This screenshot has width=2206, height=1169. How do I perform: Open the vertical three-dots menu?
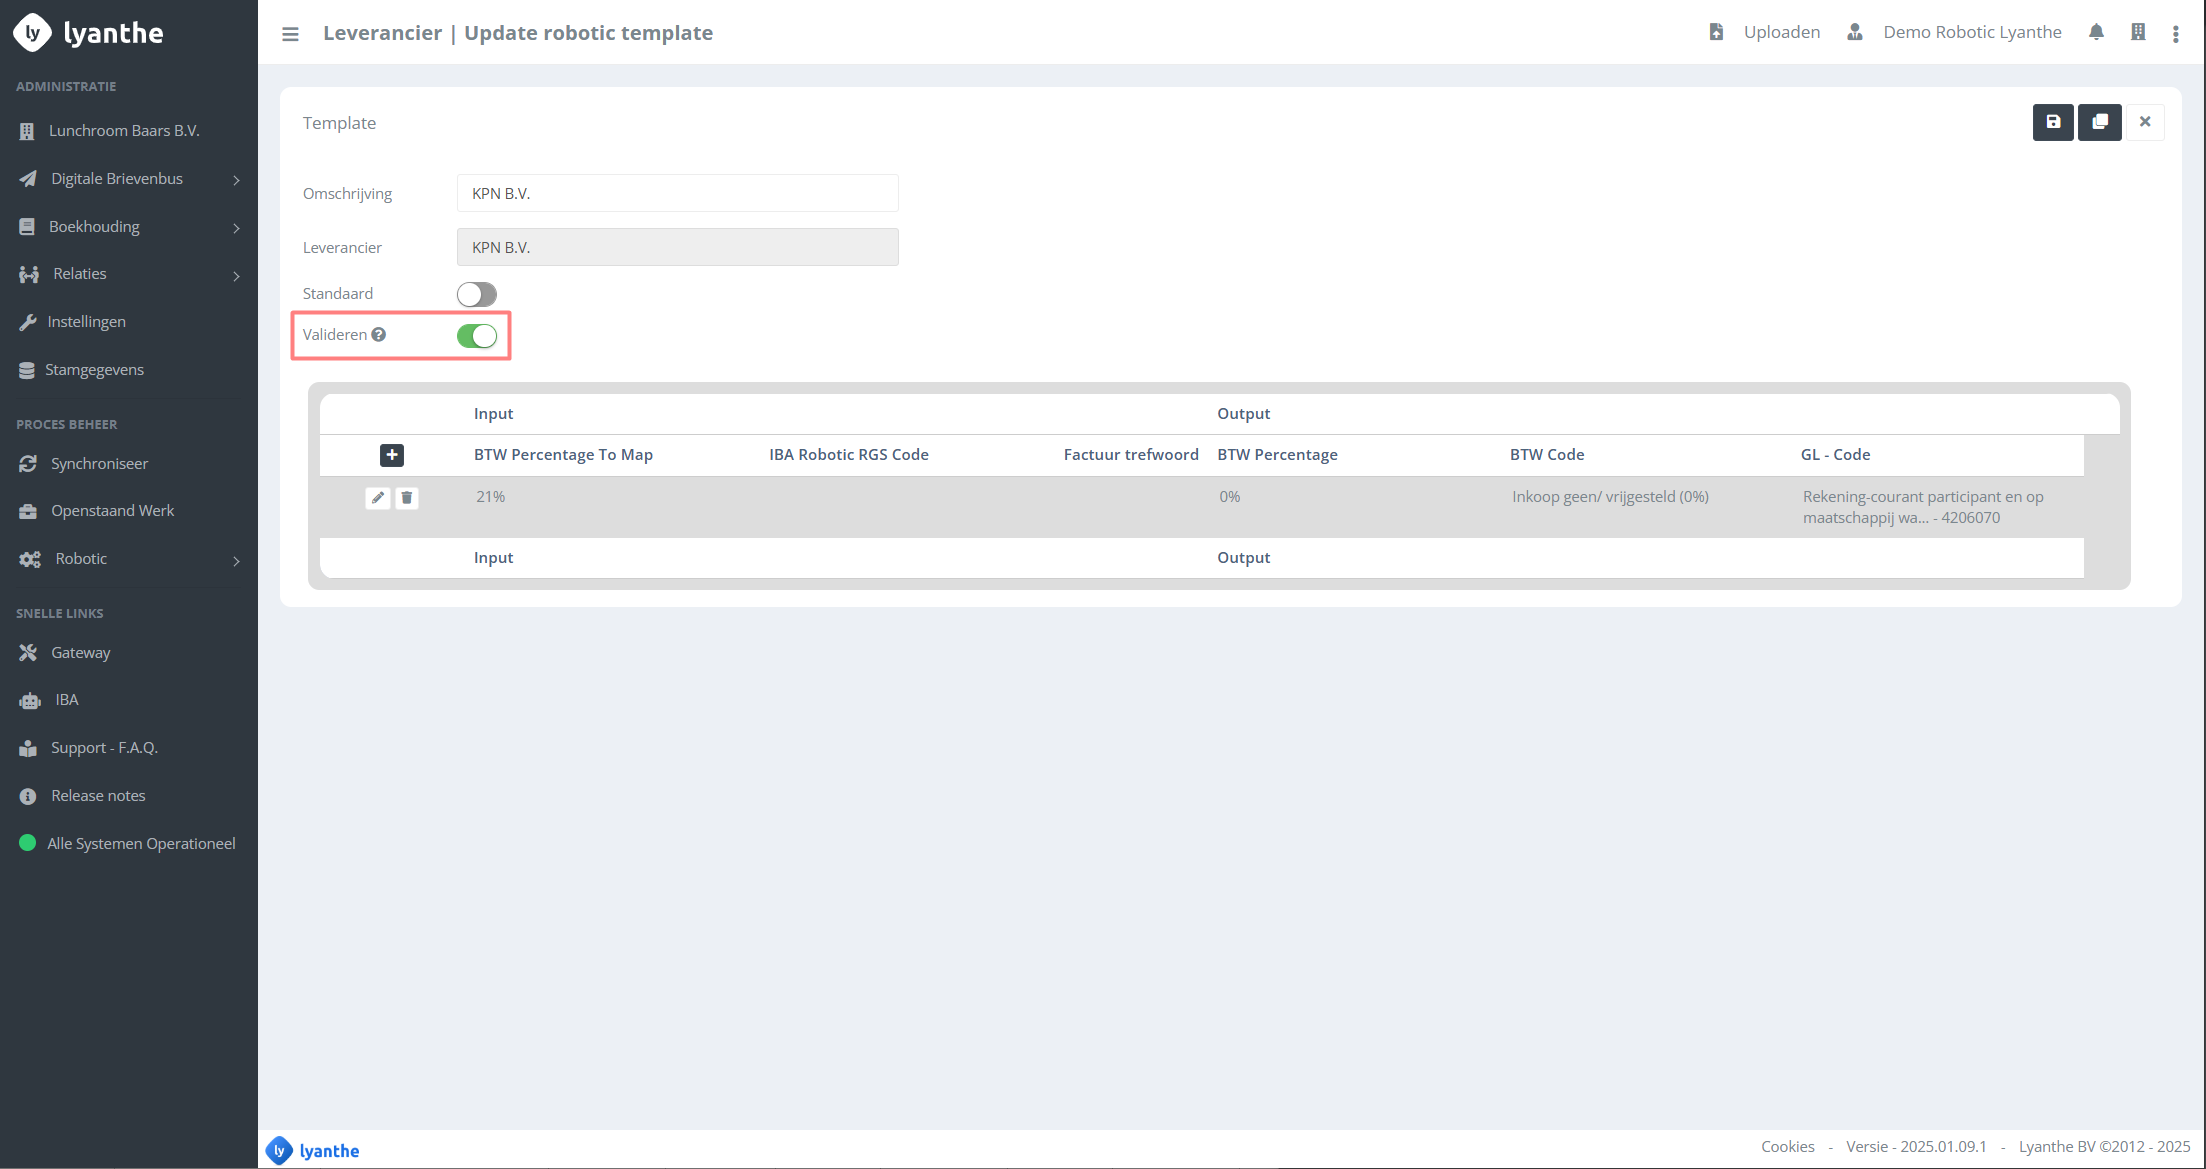[x=2175, y=33]
